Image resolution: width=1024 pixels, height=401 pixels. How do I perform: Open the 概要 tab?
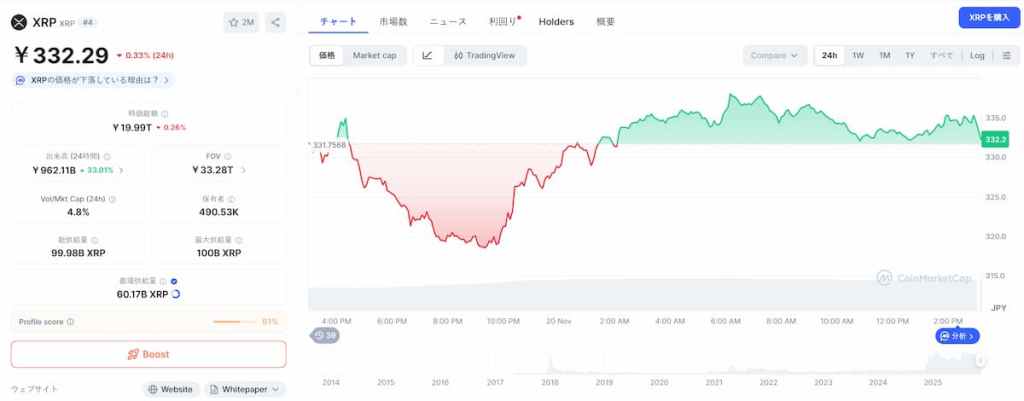[605, 22]
